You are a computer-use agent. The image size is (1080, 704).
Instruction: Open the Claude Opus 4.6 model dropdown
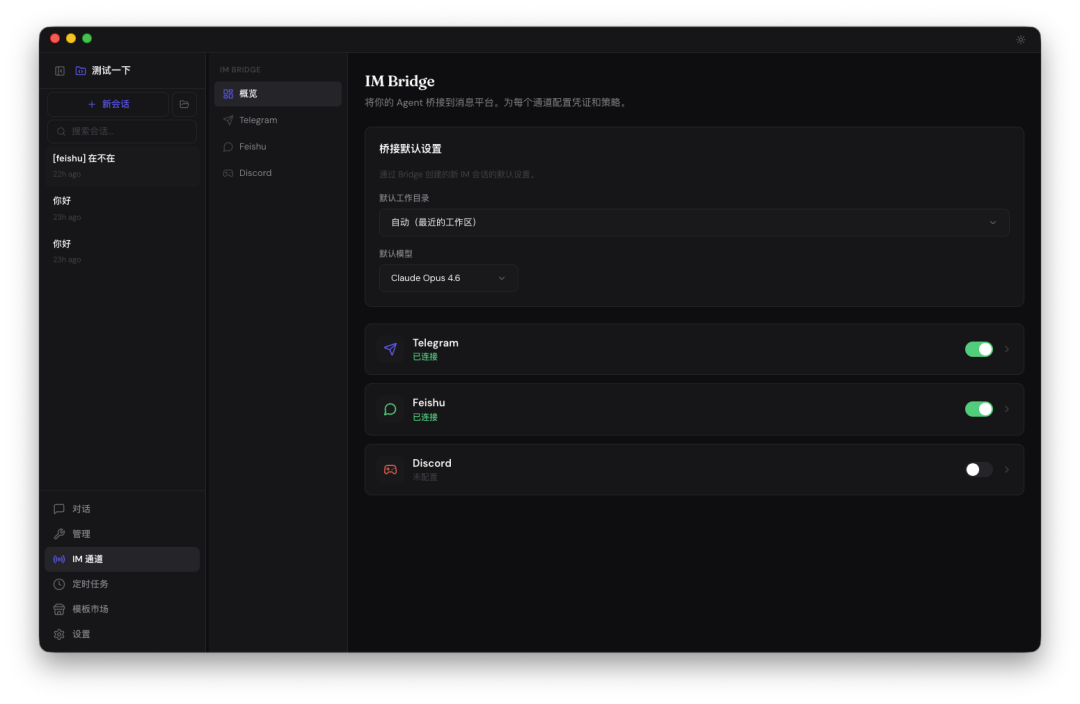pos(448,278)
